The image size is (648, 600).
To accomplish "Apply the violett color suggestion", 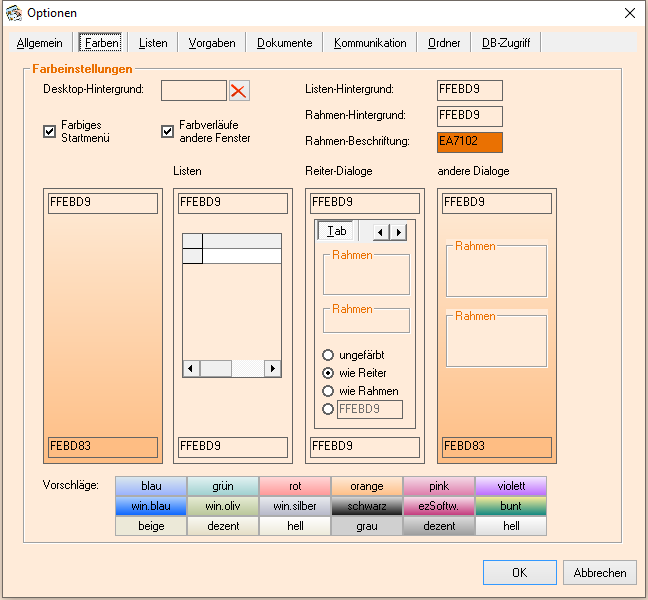I will pyautogui.click(x=511, y=486).
